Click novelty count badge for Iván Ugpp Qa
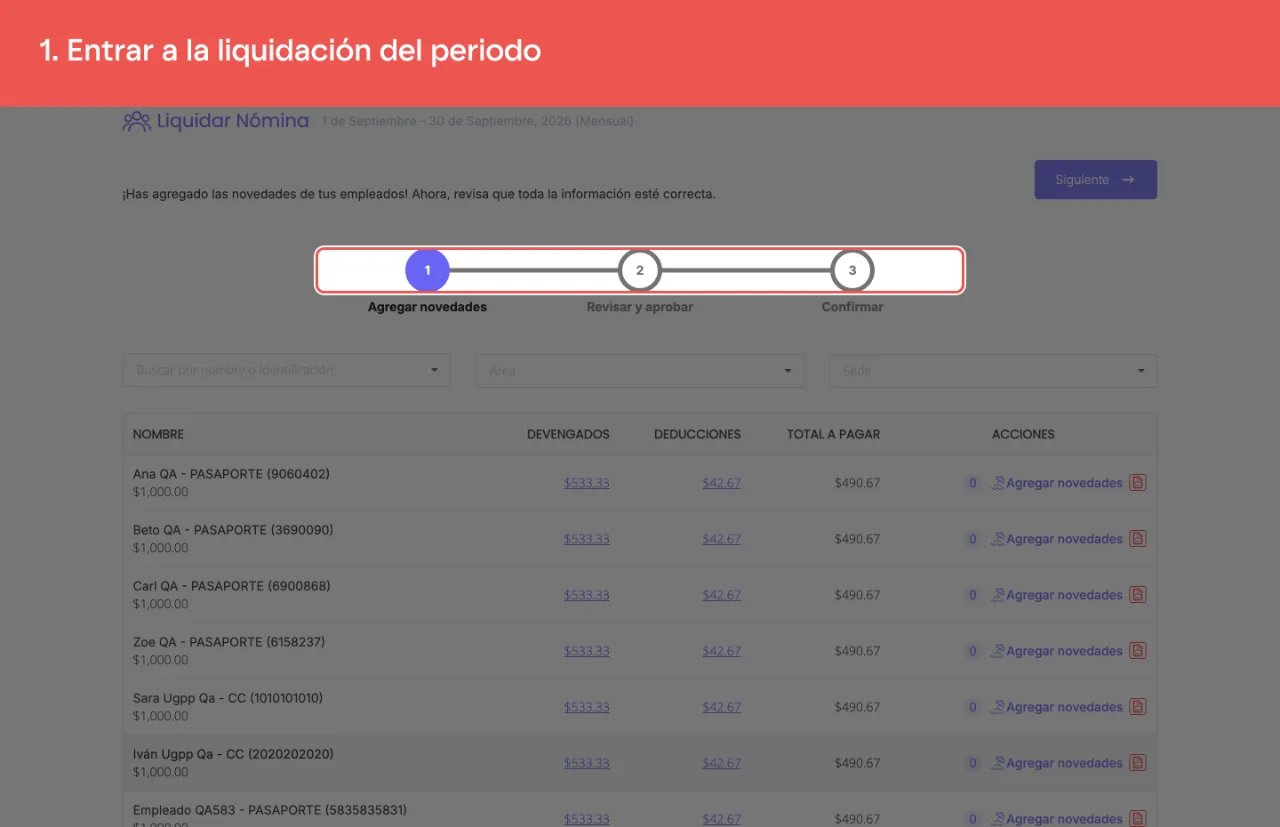Screen dimensions: 1280x827 coord(972,763)
